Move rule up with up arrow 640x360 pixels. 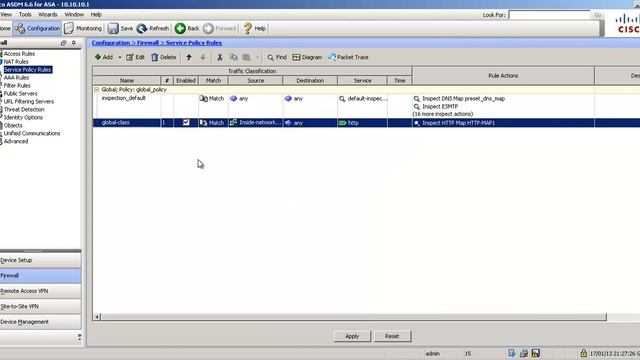point(189,58)
